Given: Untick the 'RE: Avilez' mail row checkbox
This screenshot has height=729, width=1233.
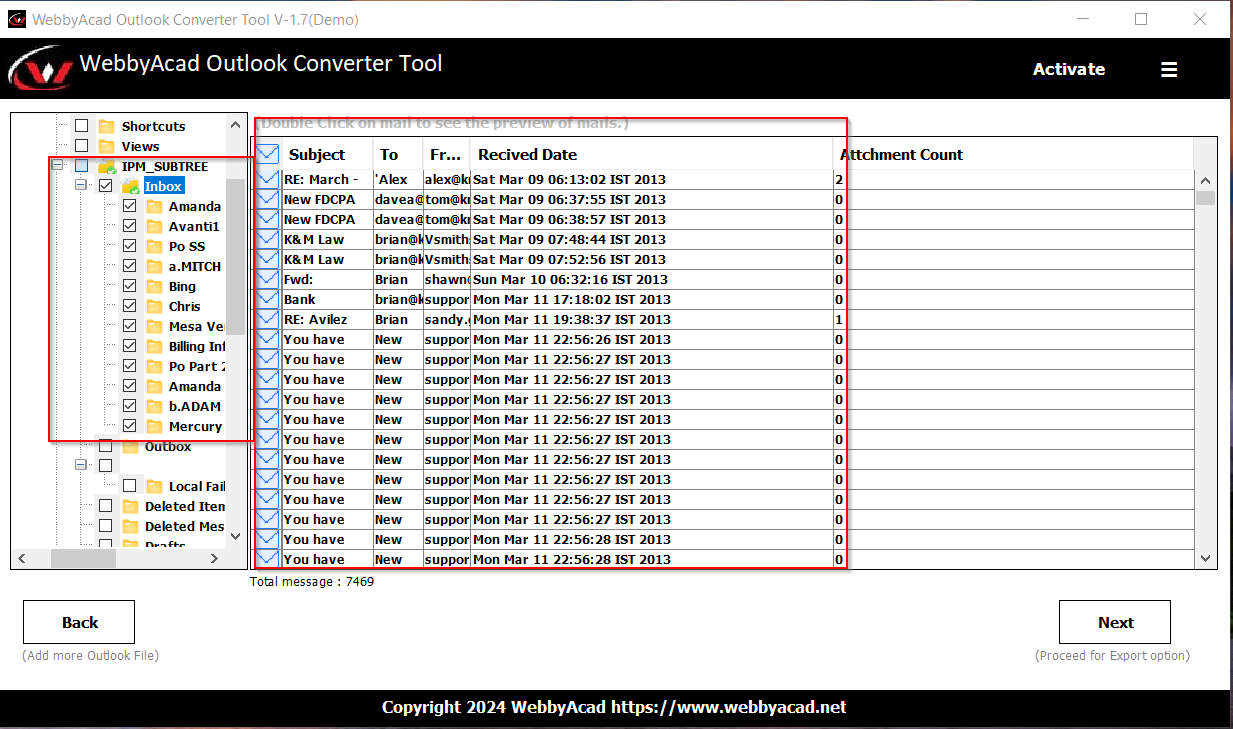Looking at the screenshot, I should [x=268, y=319].
